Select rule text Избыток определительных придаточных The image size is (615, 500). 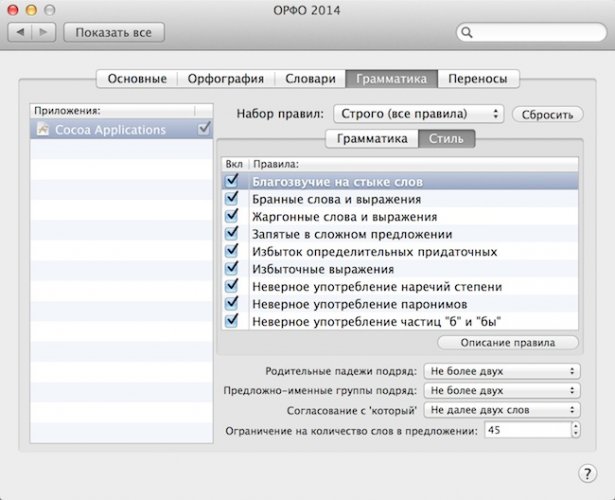click(x=374, y=252)
